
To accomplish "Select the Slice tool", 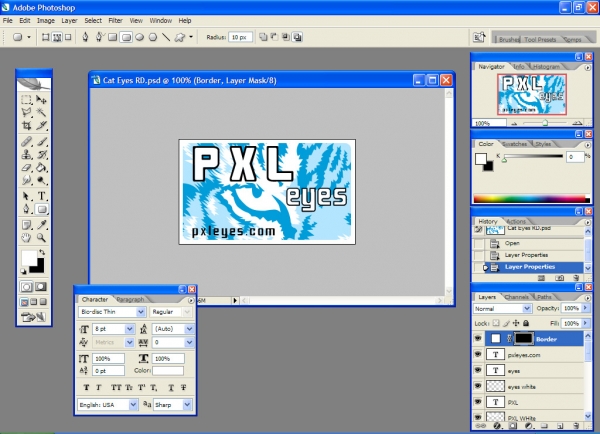I will pos(41,125).
